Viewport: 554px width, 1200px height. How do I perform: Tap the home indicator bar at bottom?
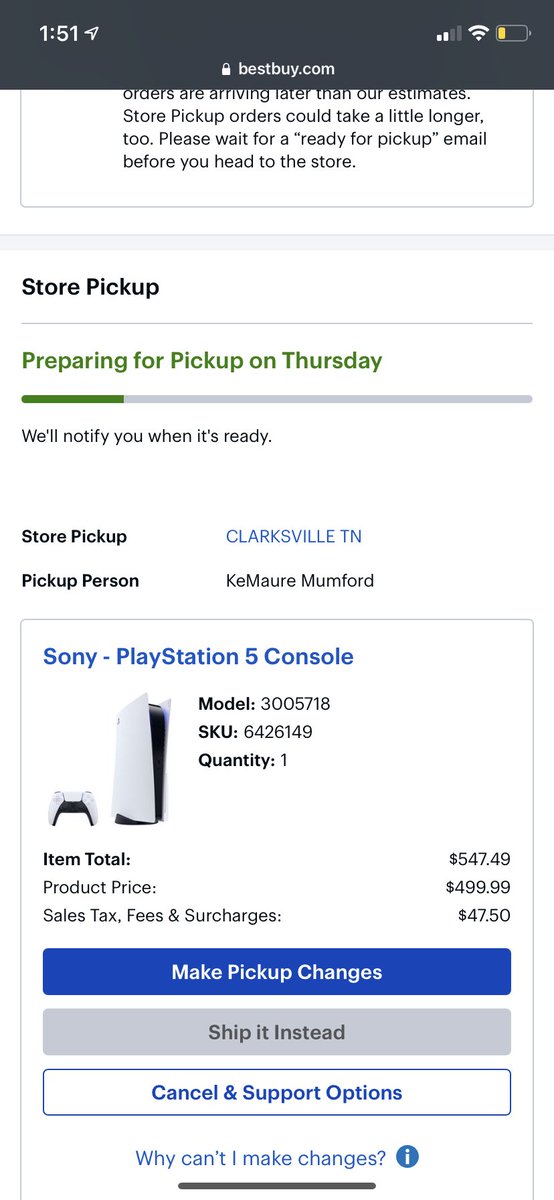(277, 1186)
